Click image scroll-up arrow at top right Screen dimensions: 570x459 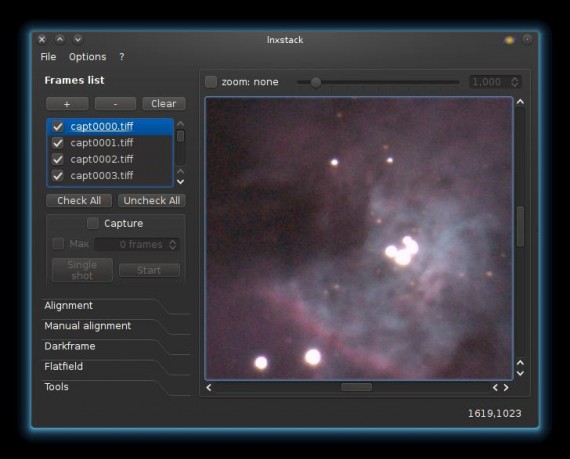[520, 102]
